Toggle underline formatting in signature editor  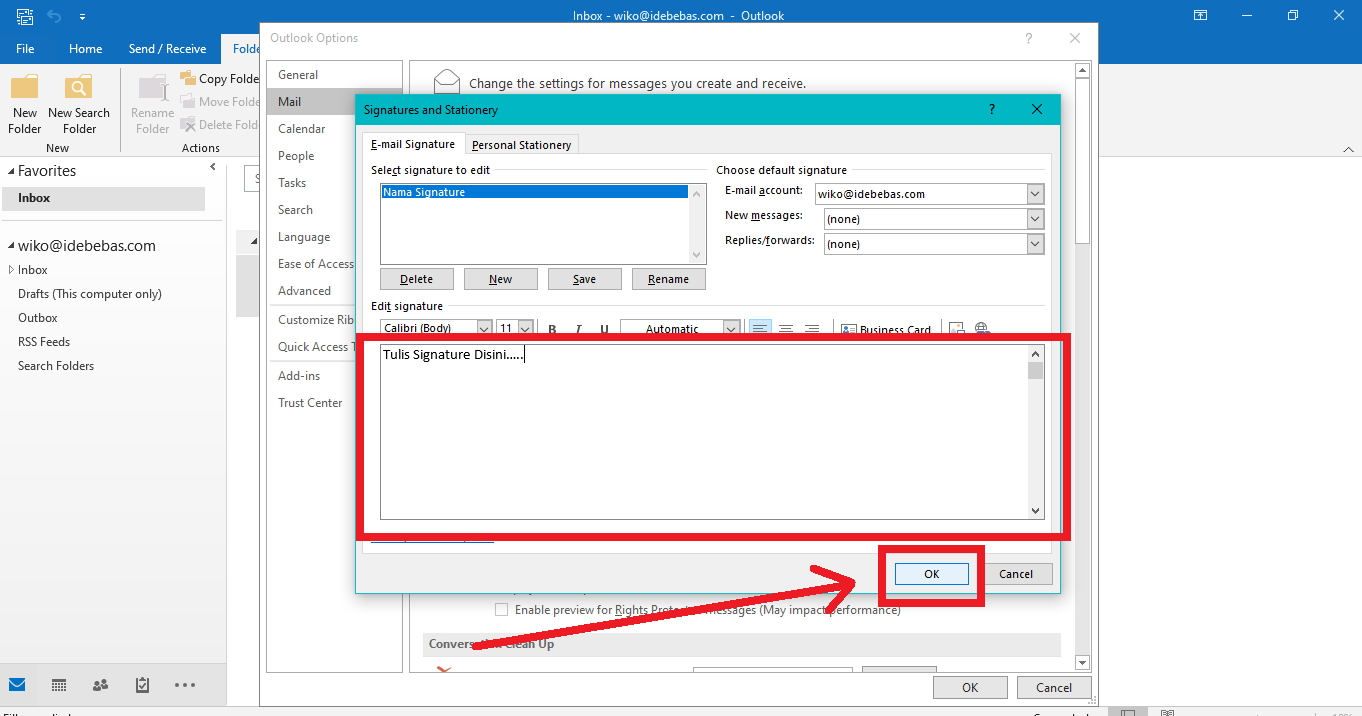coord(604,329)
